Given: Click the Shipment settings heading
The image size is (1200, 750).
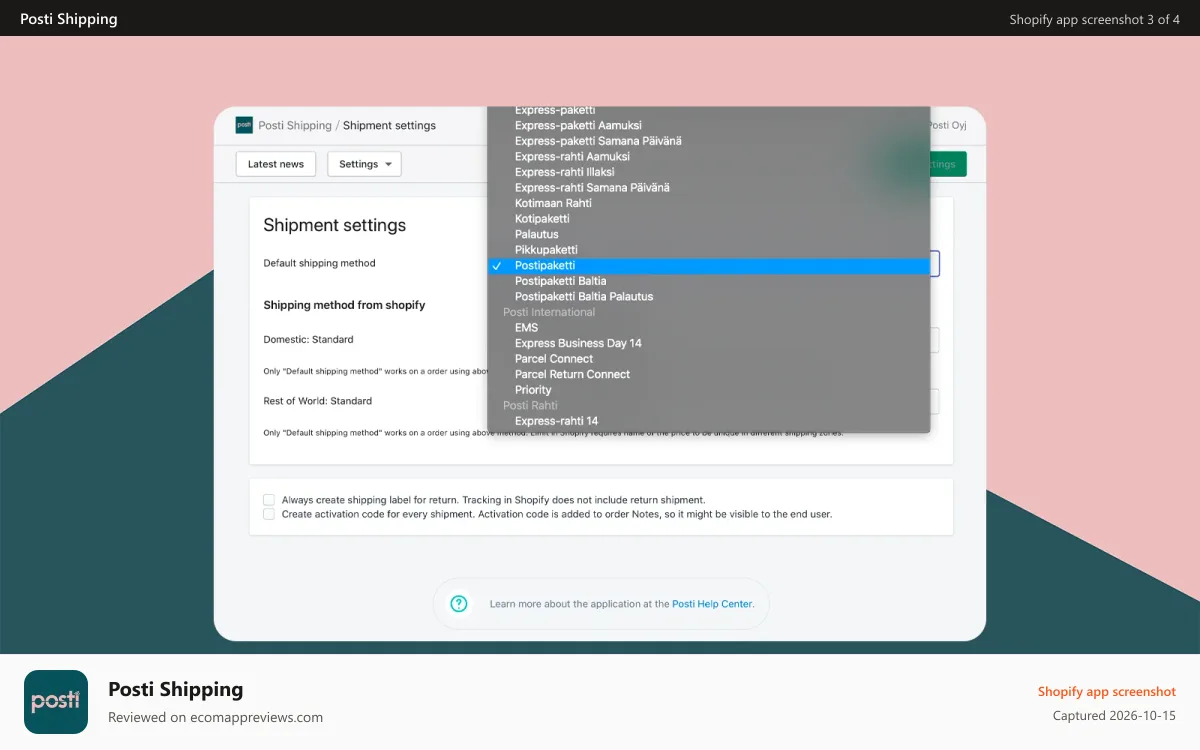Looking at the screenshot, I should click(334, 225).
